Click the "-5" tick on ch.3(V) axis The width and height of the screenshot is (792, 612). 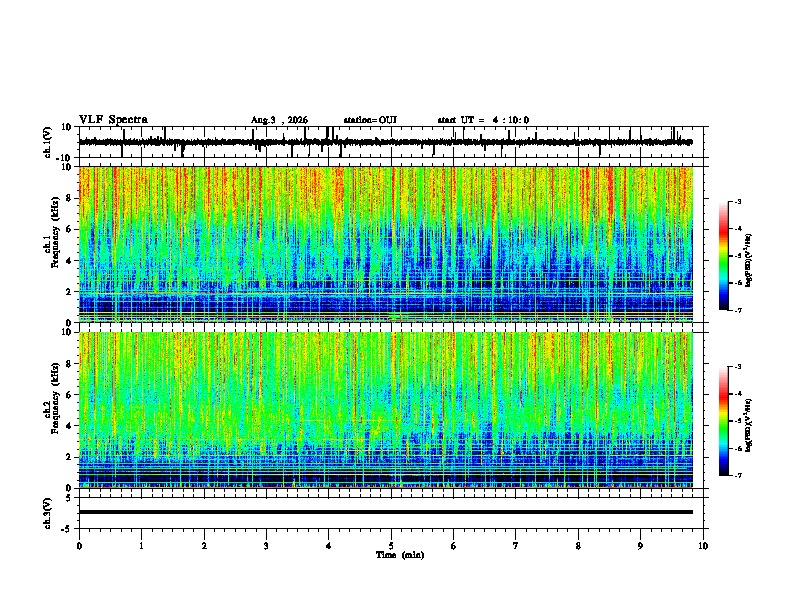(67, 529)
